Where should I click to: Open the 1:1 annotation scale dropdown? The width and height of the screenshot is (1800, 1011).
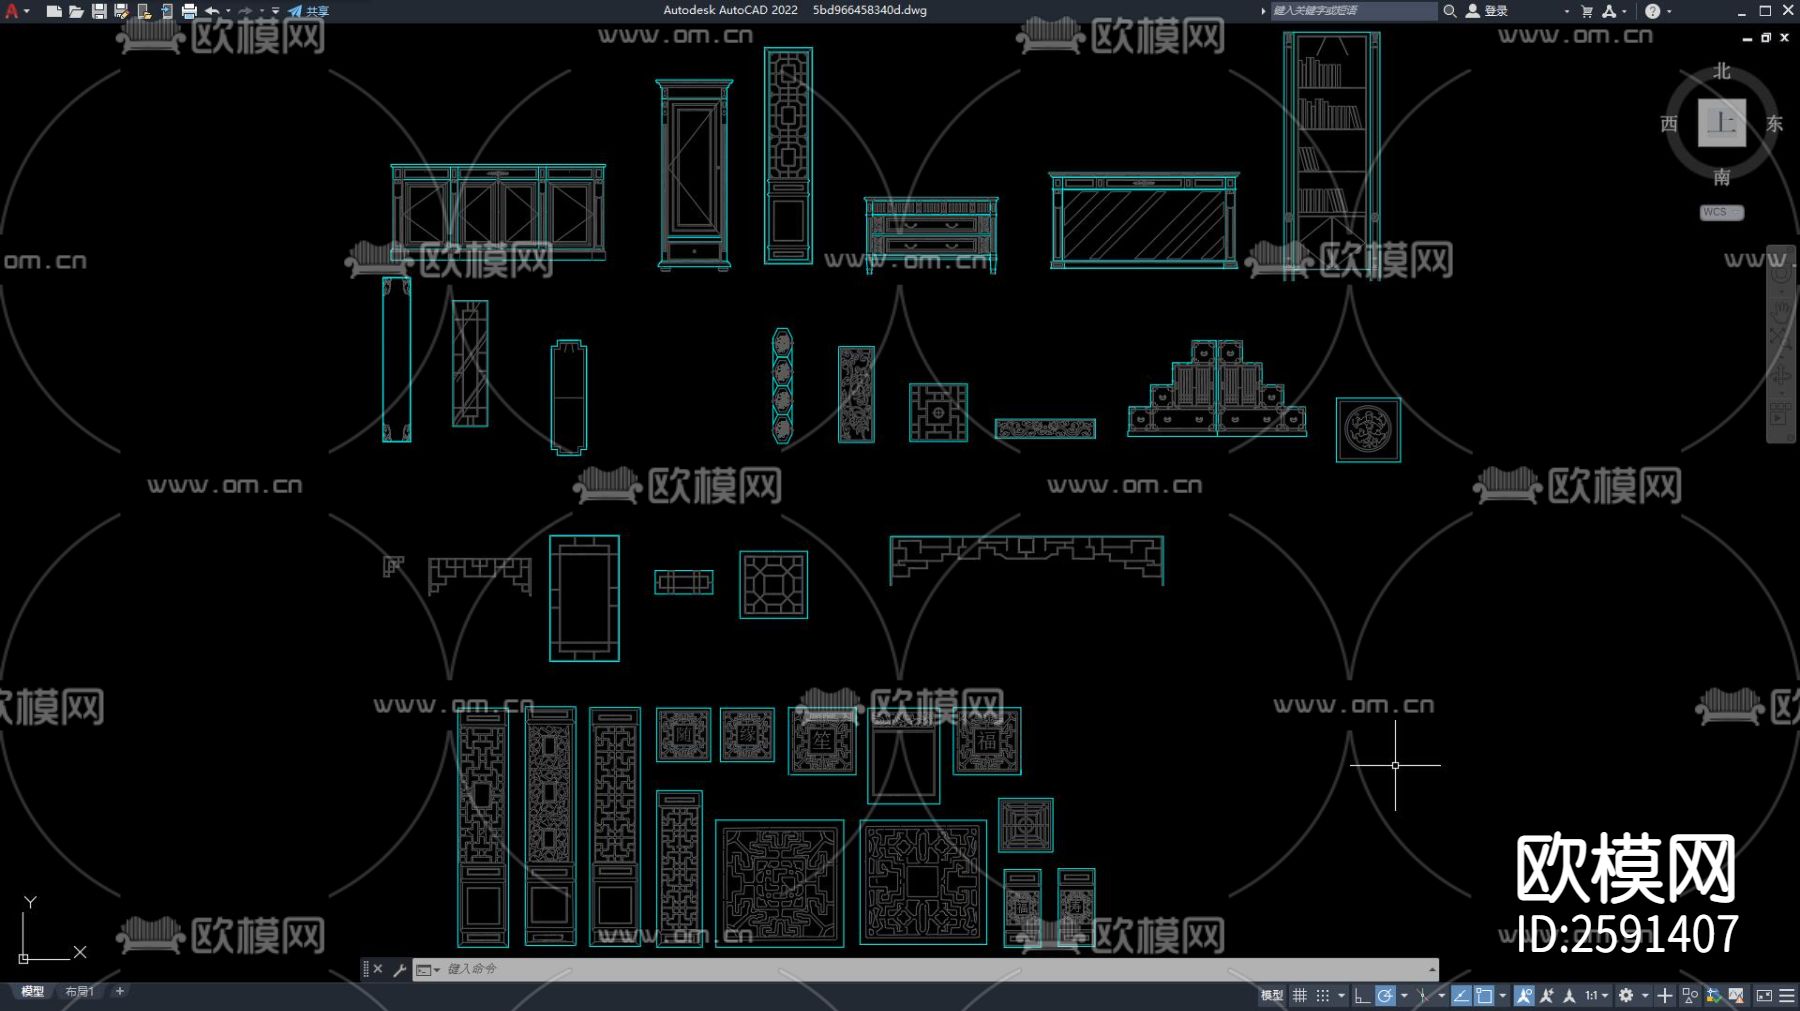(1596, 995)
